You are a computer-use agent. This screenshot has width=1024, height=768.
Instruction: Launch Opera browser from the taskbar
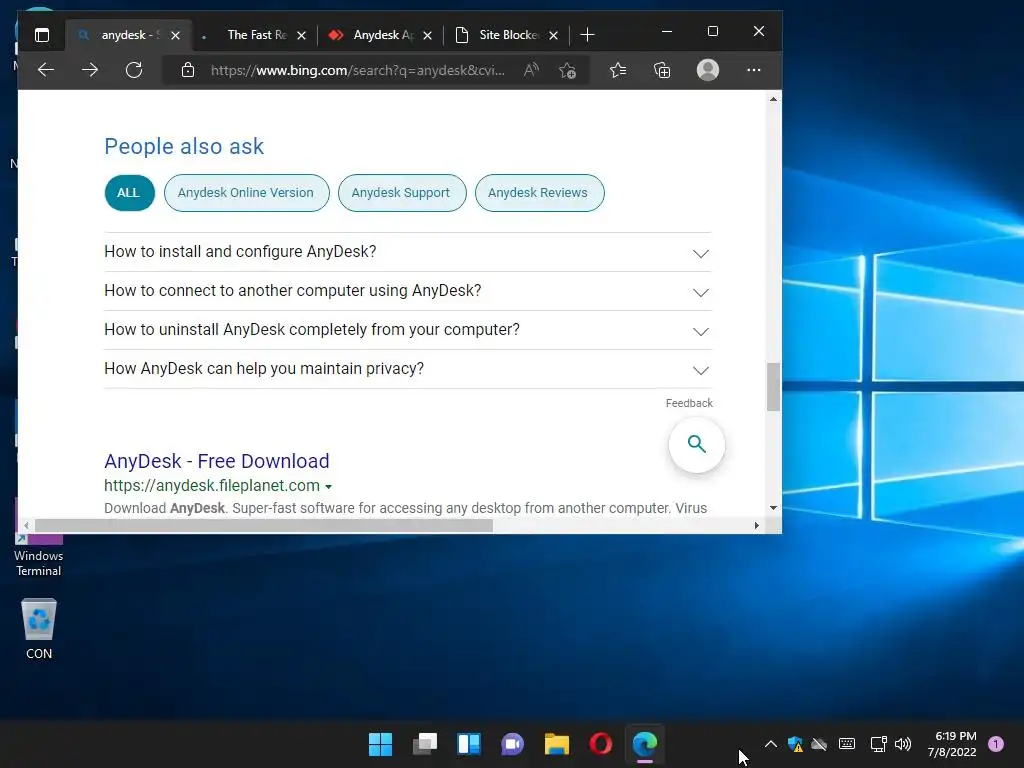coord(600,743)
